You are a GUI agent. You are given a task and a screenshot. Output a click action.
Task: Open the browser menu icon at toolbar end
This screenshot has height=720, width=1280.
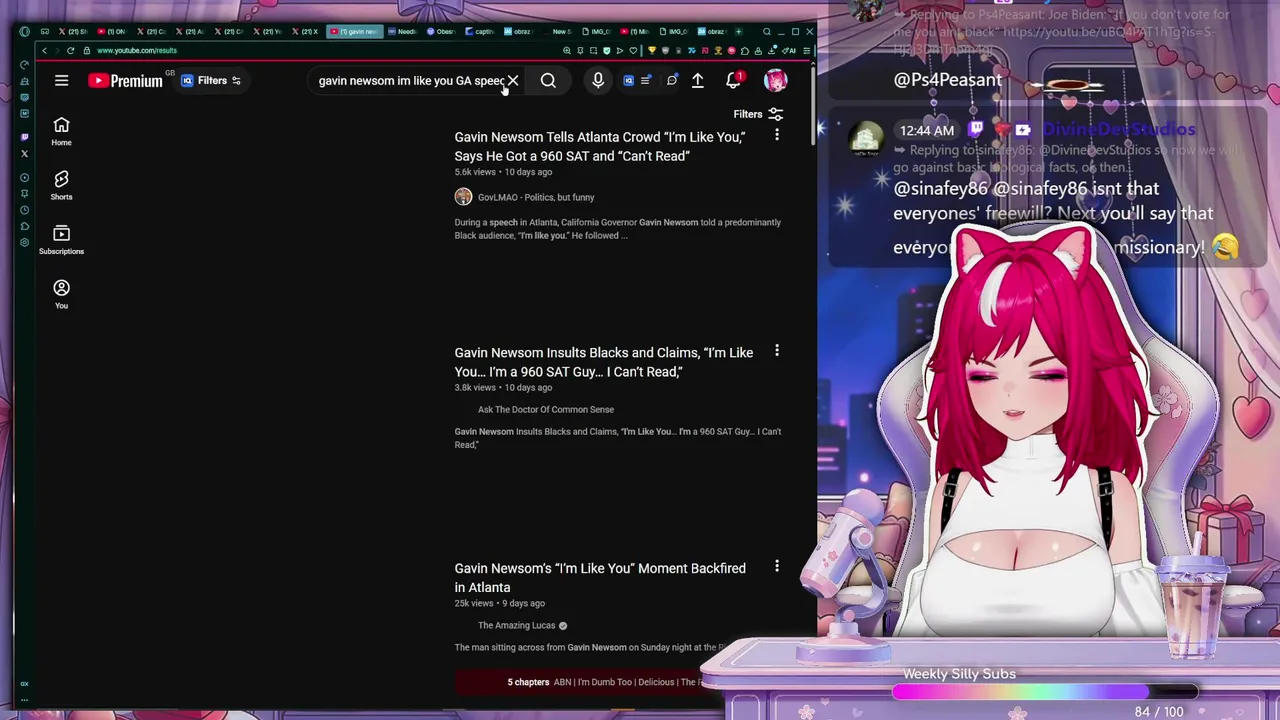(x=807, y=51)
